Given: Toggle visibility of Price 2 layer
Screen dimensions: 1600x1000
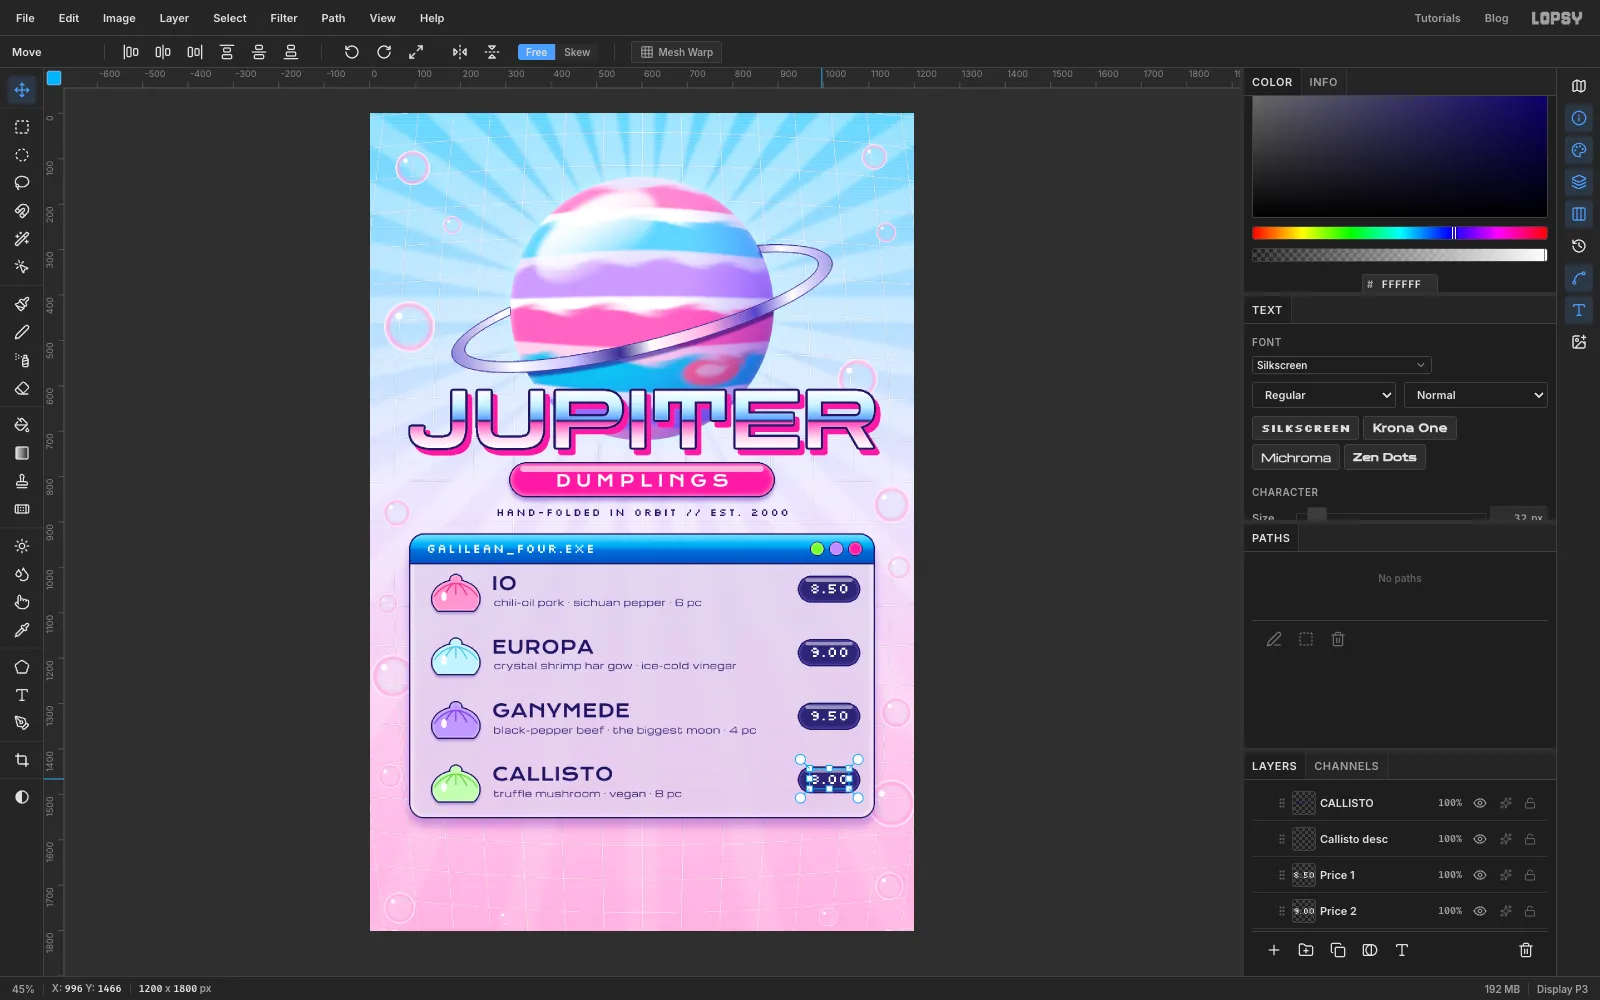Looking at the screenshot, I should (1480, 911).
